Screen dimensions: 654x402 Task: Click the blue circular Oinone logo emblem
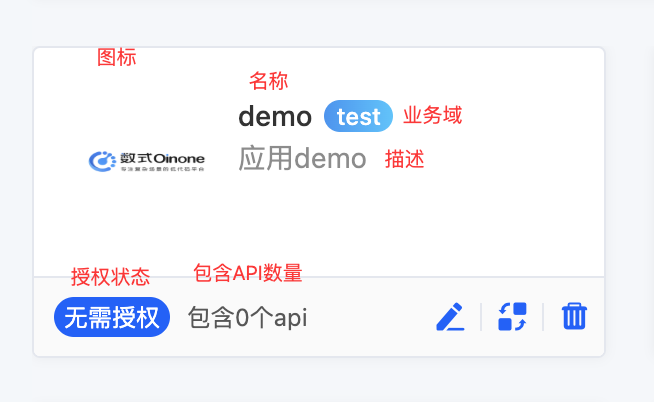pyautogui.click(x=102, y=161)
